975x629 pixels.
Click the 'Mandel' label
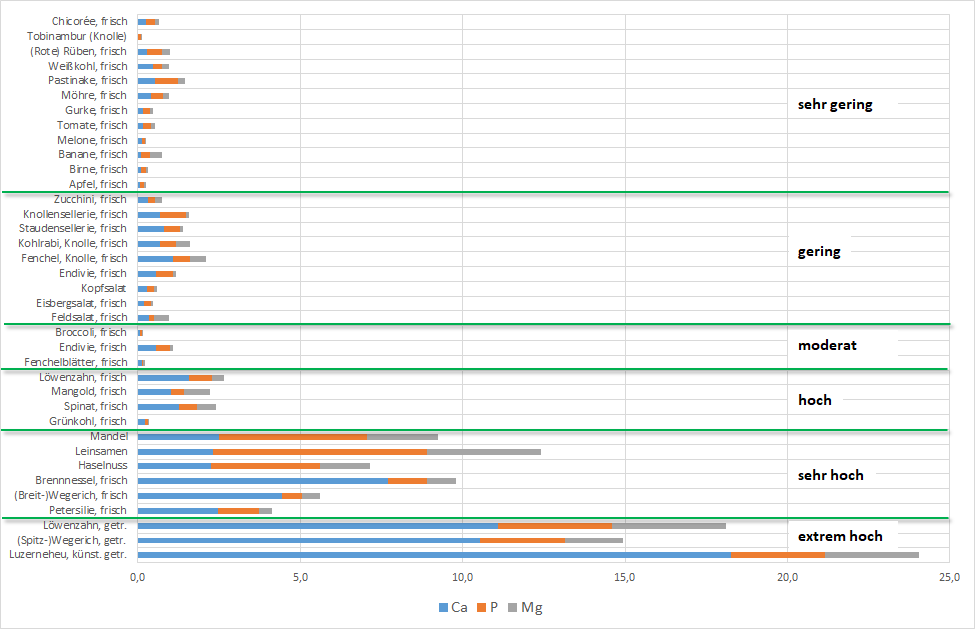click(109, 436)
